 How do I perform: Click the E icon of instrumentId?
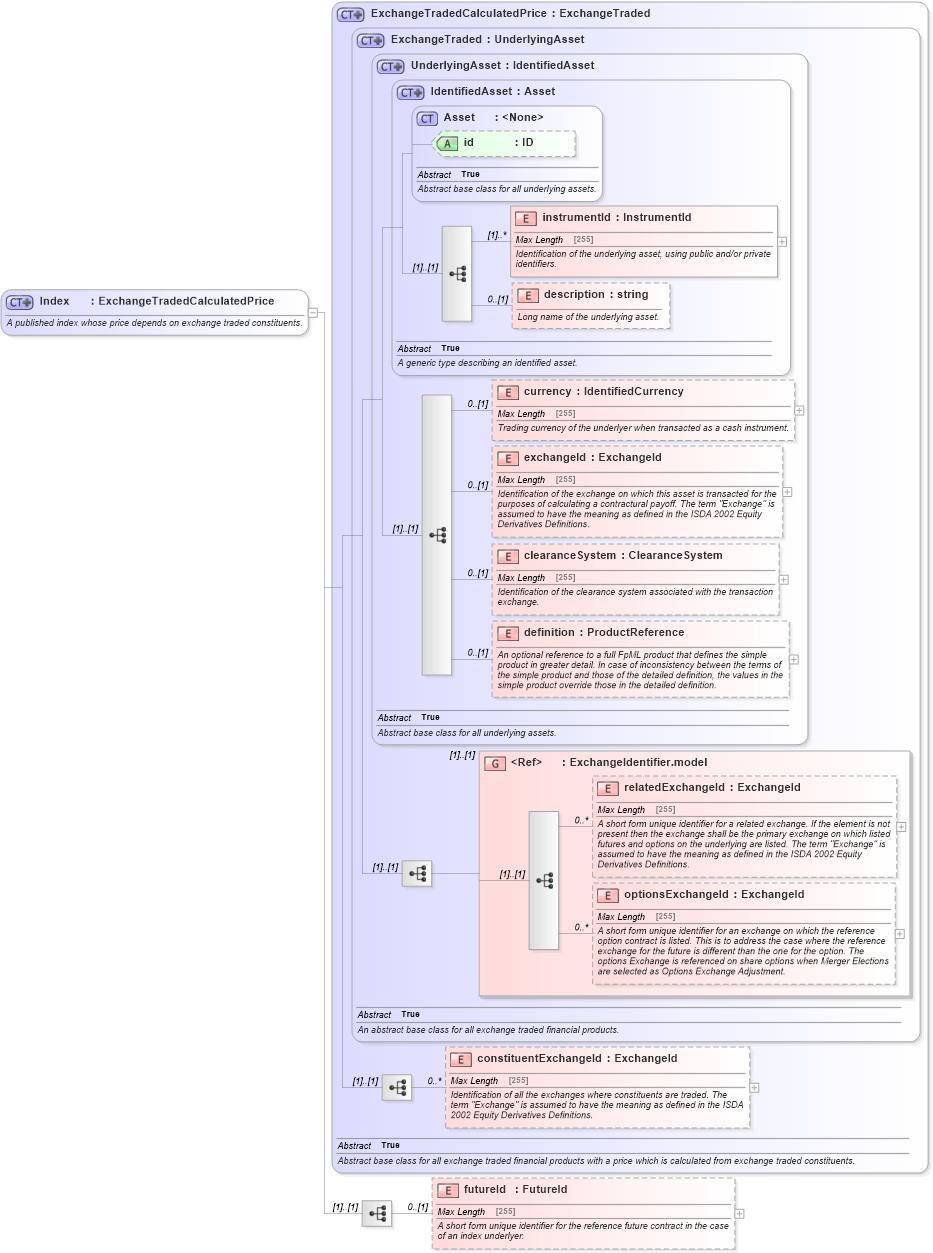pyautogui.click(x=526, y=218)
